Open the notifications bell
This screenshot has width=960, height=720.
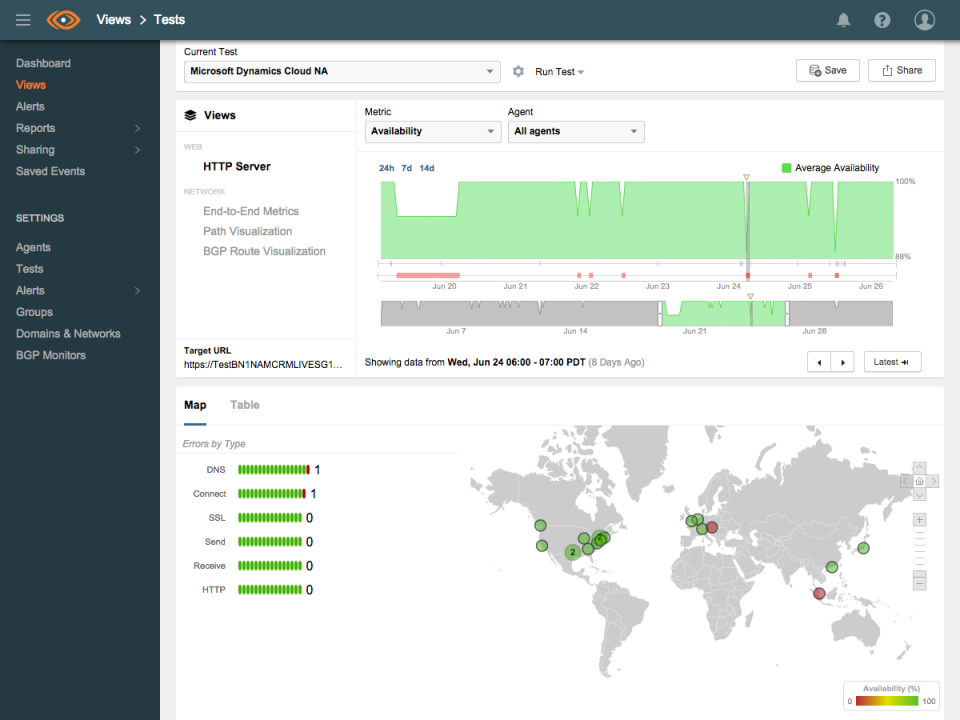(x=844, y=20)
